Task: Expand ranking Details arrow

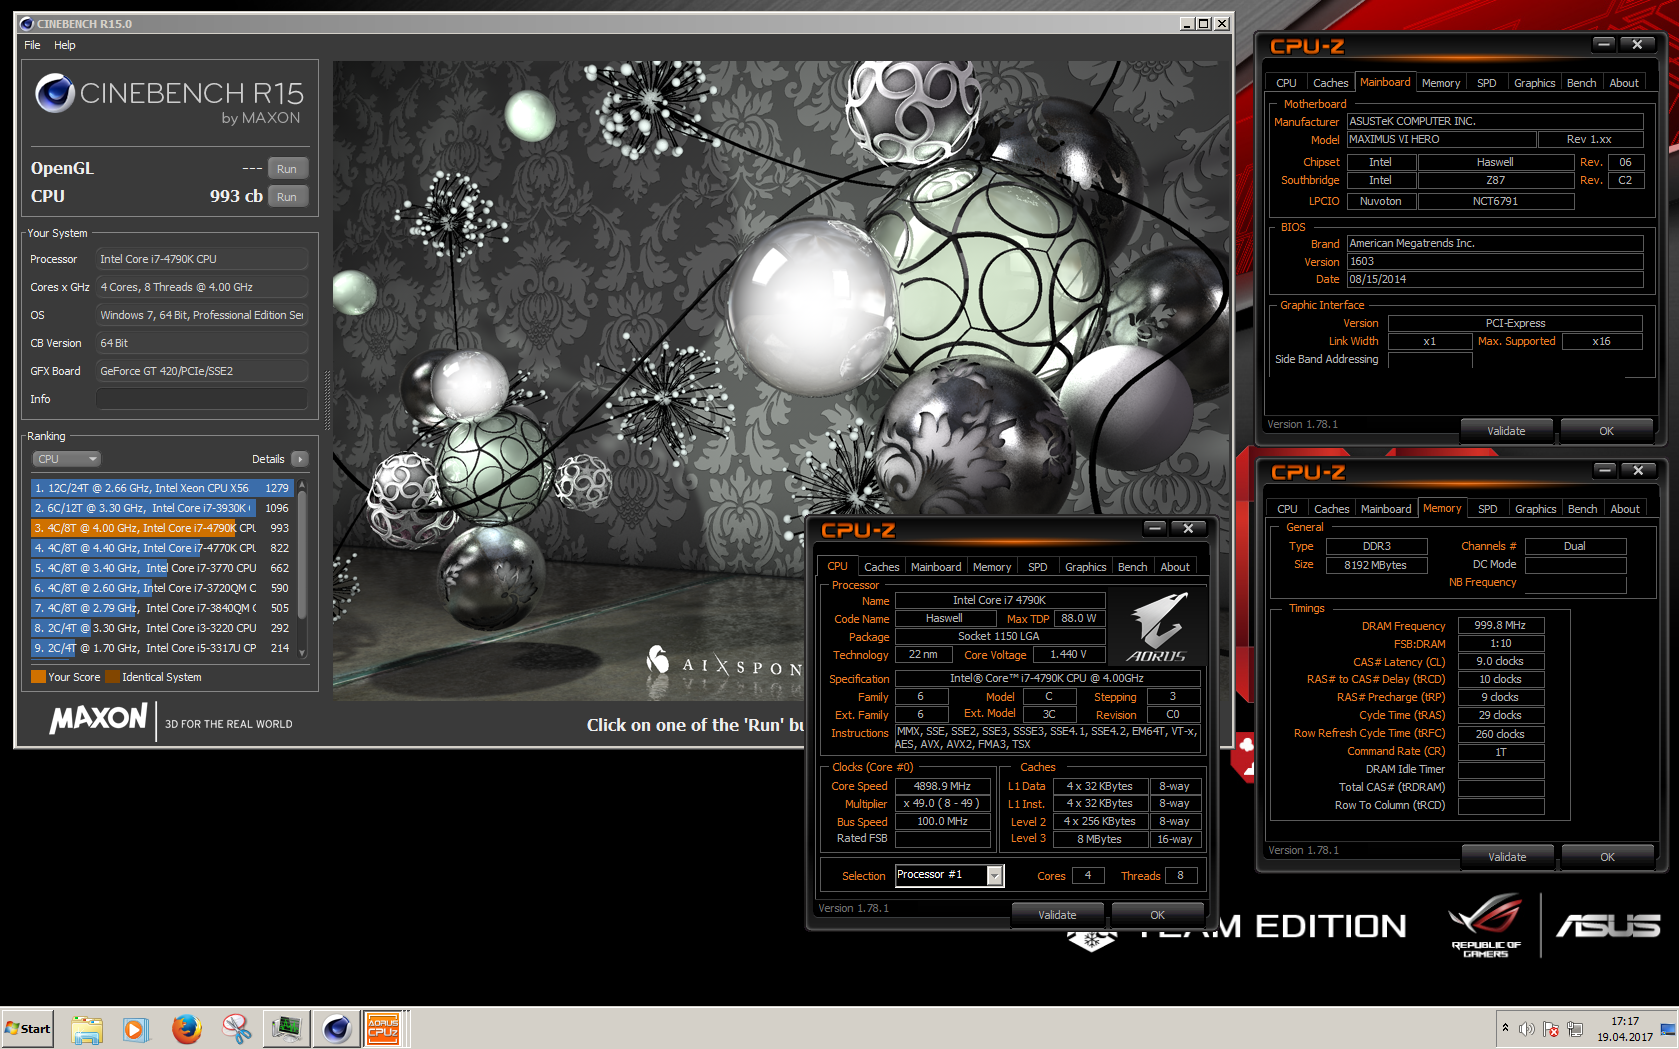Action: pos(299,459)
